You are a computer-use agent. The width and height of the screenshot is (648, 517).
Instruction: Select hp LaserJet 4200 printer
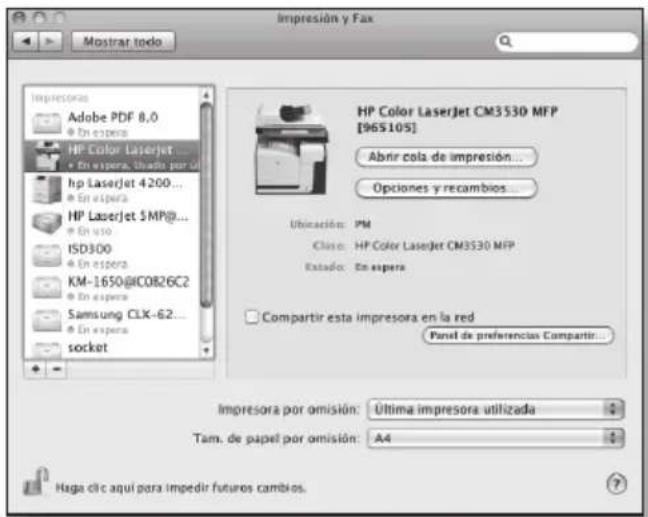click(112, 189)
